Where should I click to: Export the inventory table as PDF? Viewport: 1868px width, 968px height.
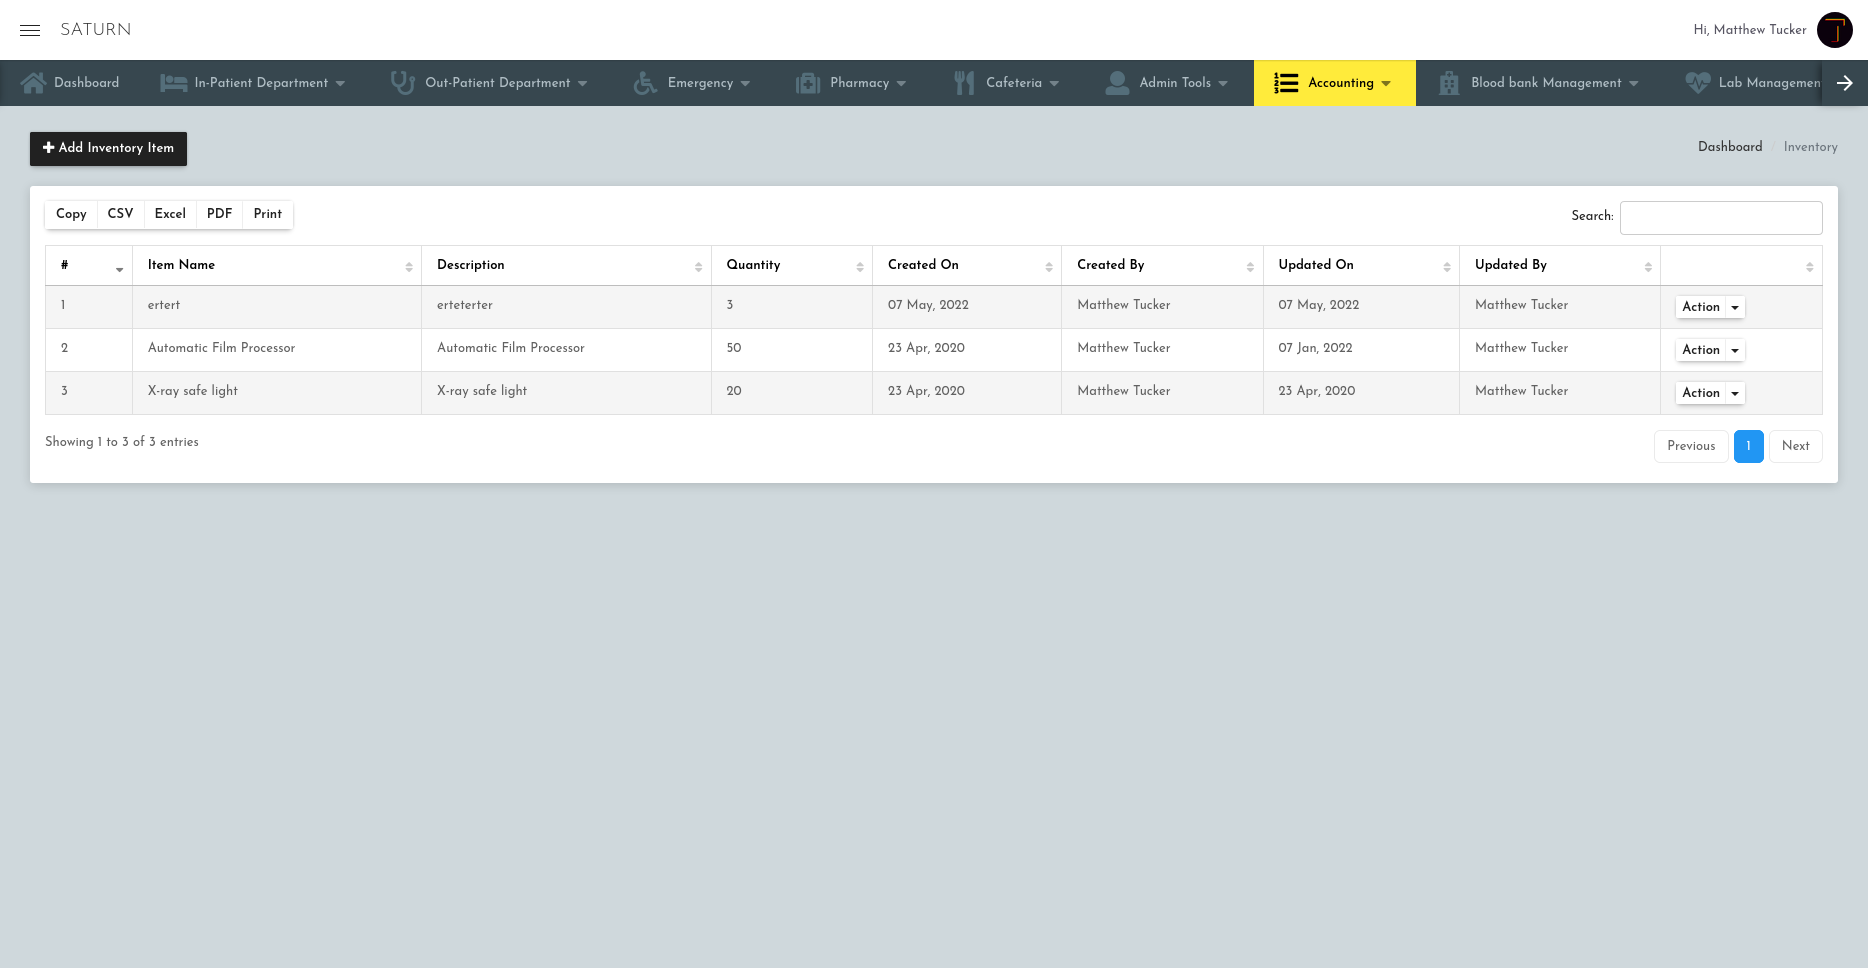click(x=219, y=214)
